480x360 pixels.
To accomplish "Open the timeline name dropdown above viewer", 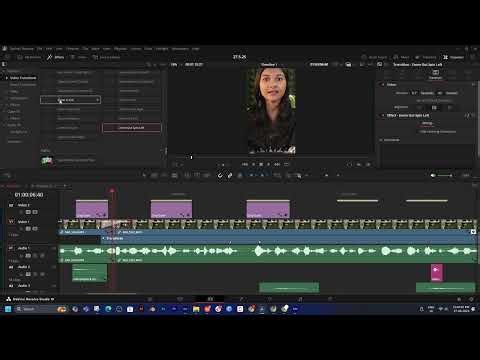I will 270,64.
